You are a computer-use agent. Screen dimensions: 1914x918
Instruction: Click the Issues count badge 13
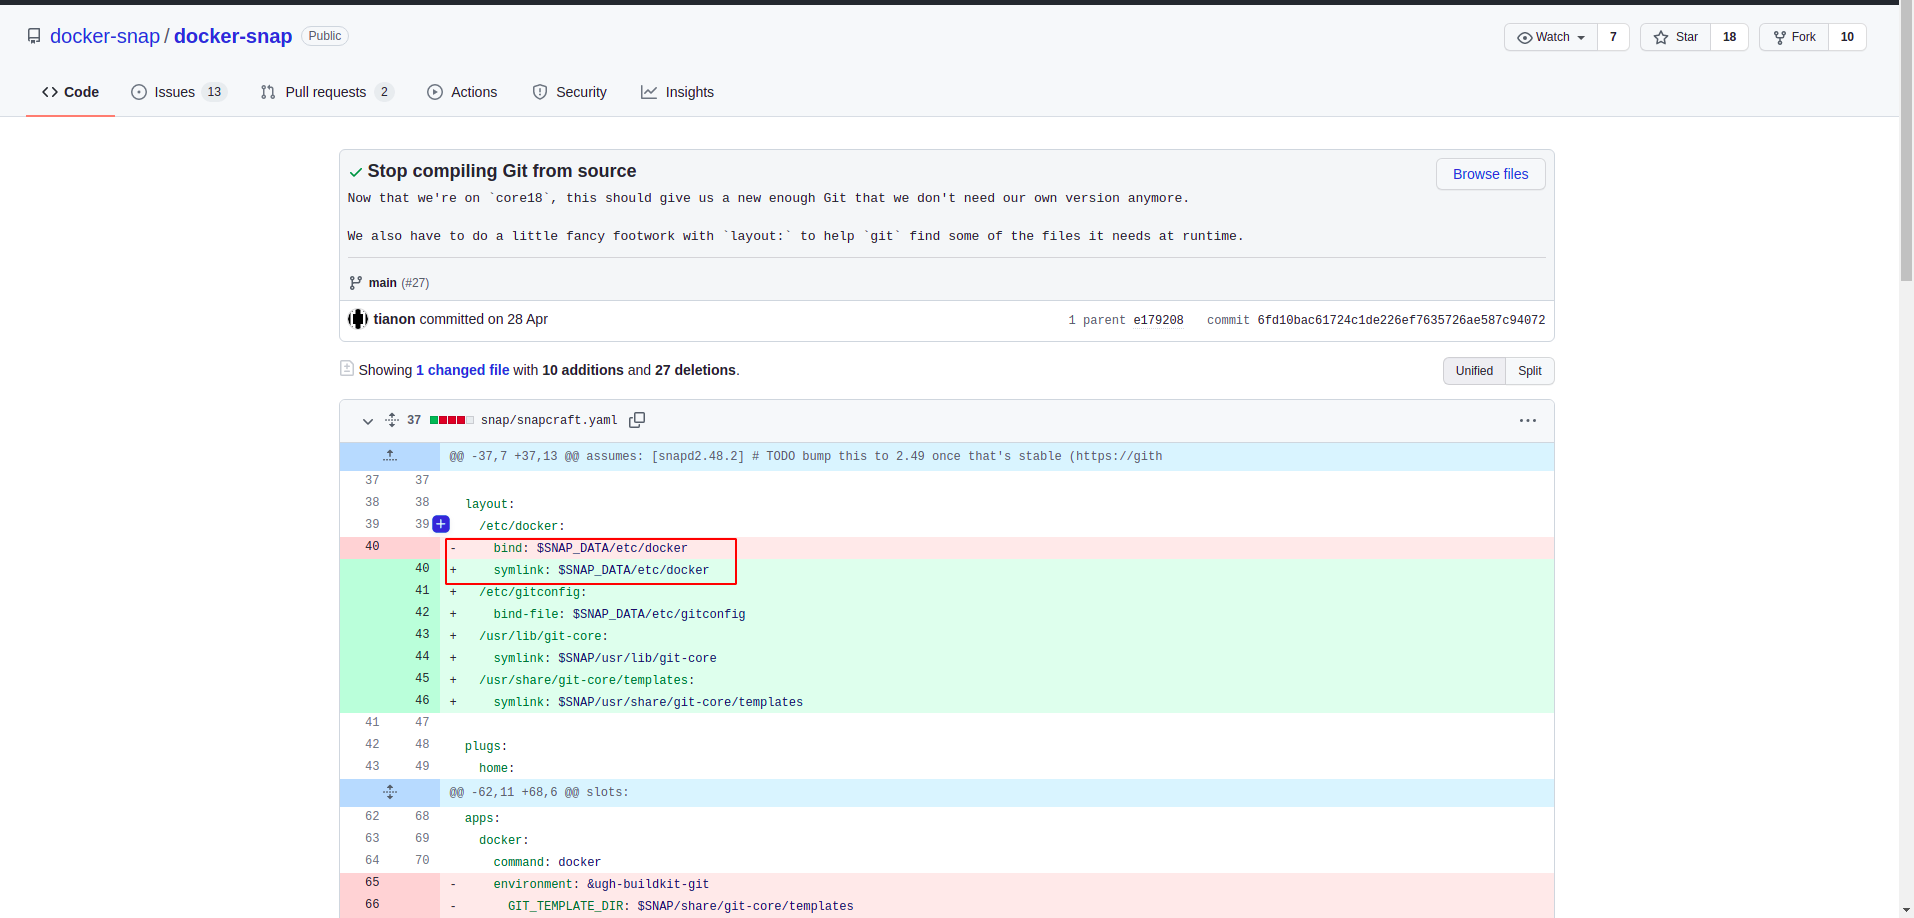pos(214,92)
